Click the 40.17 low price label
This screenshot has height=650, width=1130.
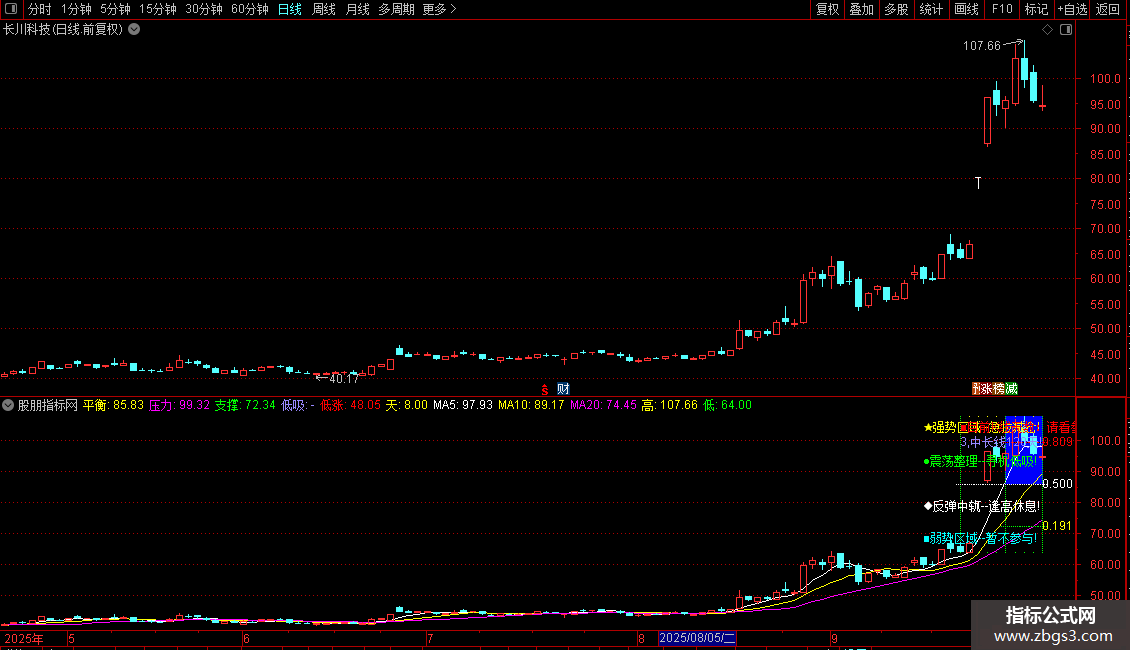[x=344, y=378]
